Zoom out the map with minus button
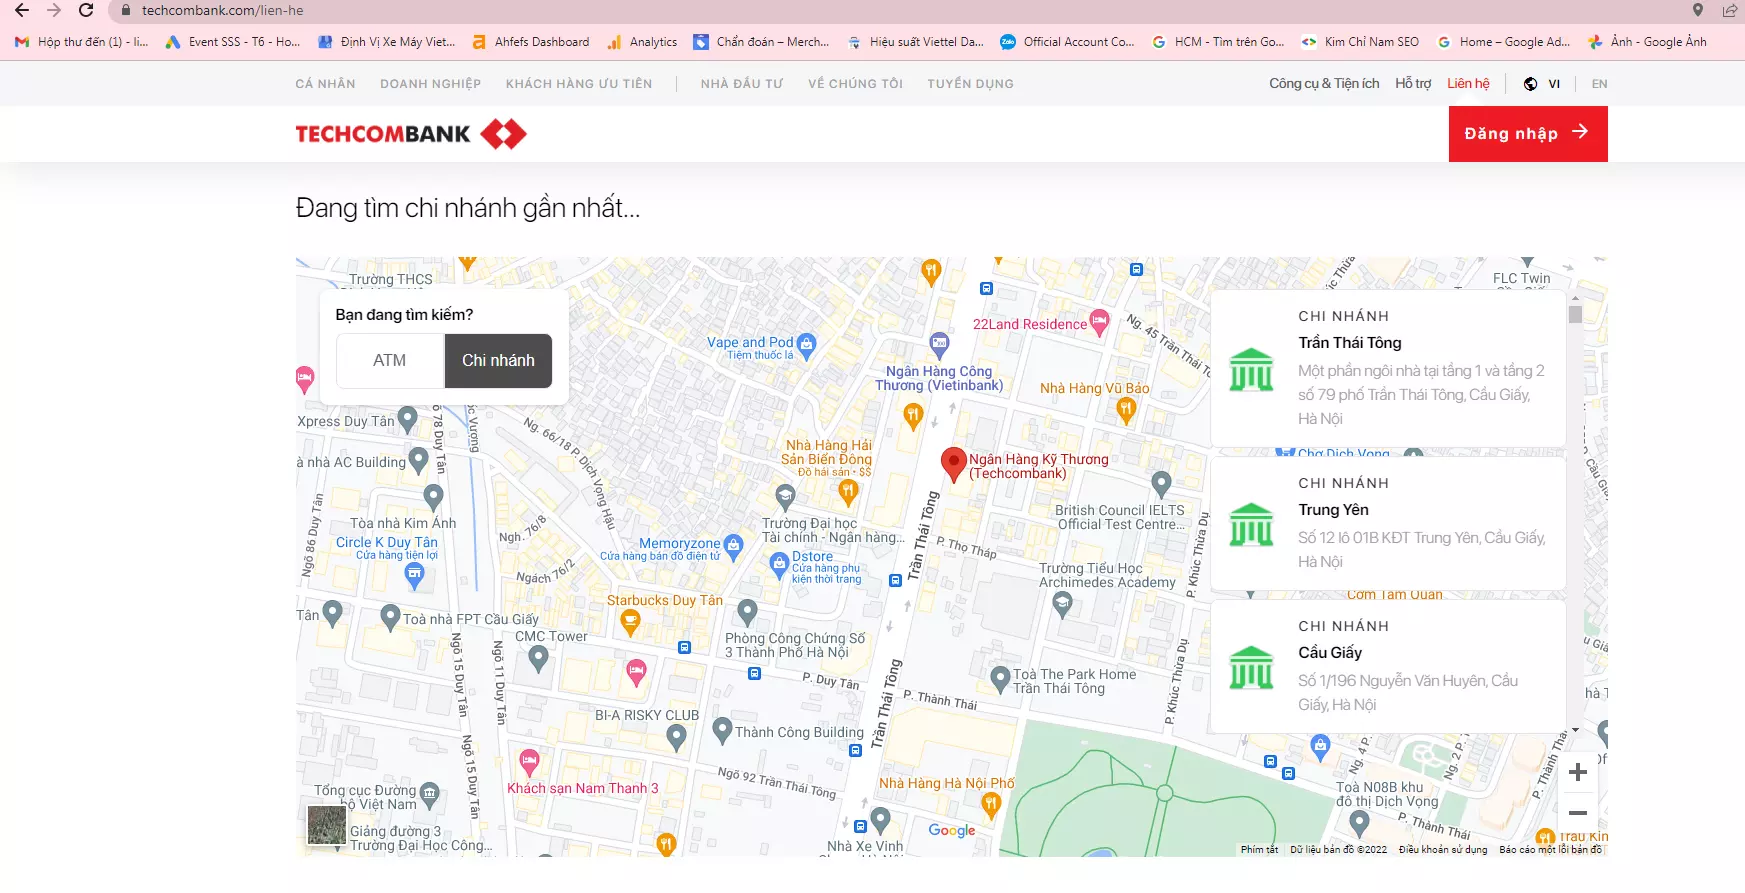Viewport: 1745px width, 893px height. point(1578,813)
